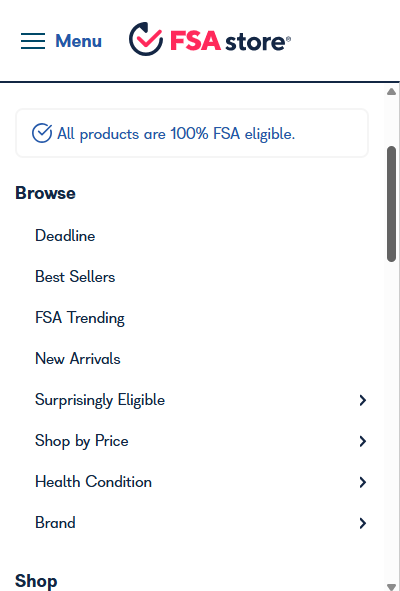
Task: Open the Shop by Price link
Action: click(x=82, y=441)
